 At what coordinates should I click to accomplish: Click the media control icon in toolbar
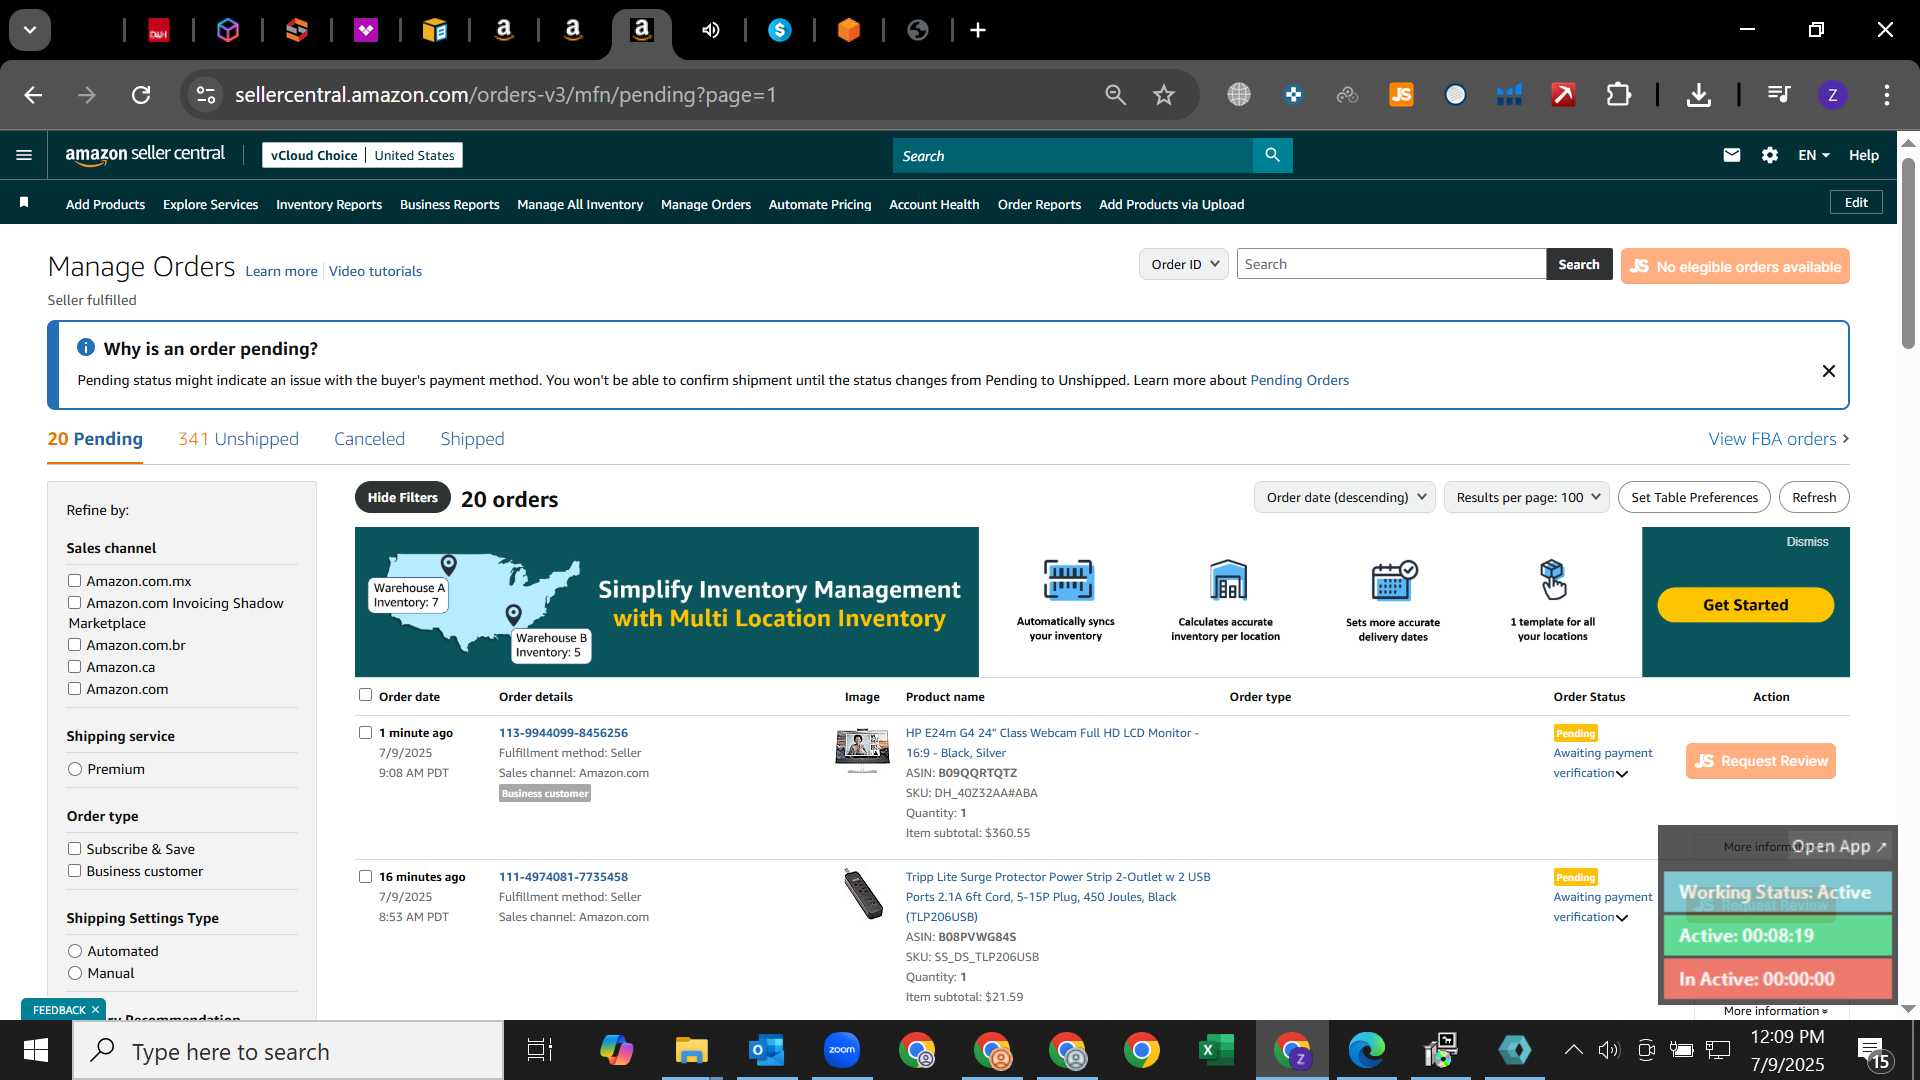[1778, 95]
